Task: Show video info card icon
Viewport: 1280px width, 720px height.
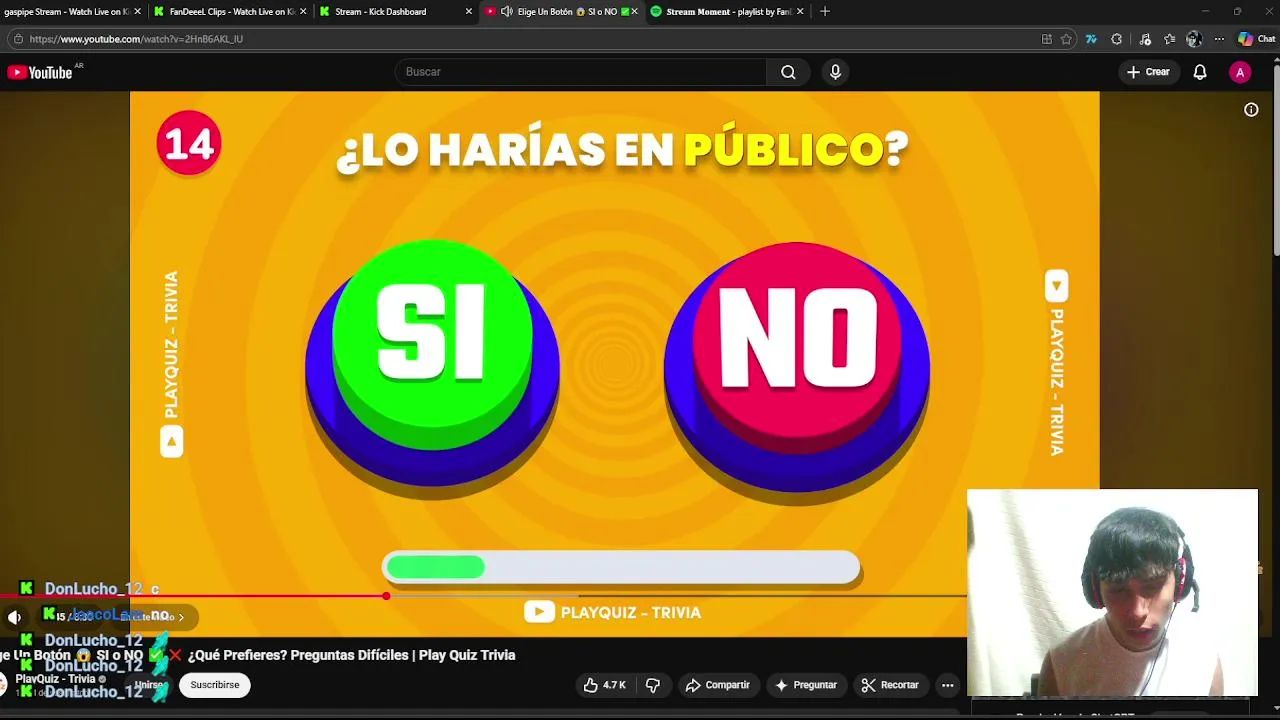Action: pos(1251,110)
